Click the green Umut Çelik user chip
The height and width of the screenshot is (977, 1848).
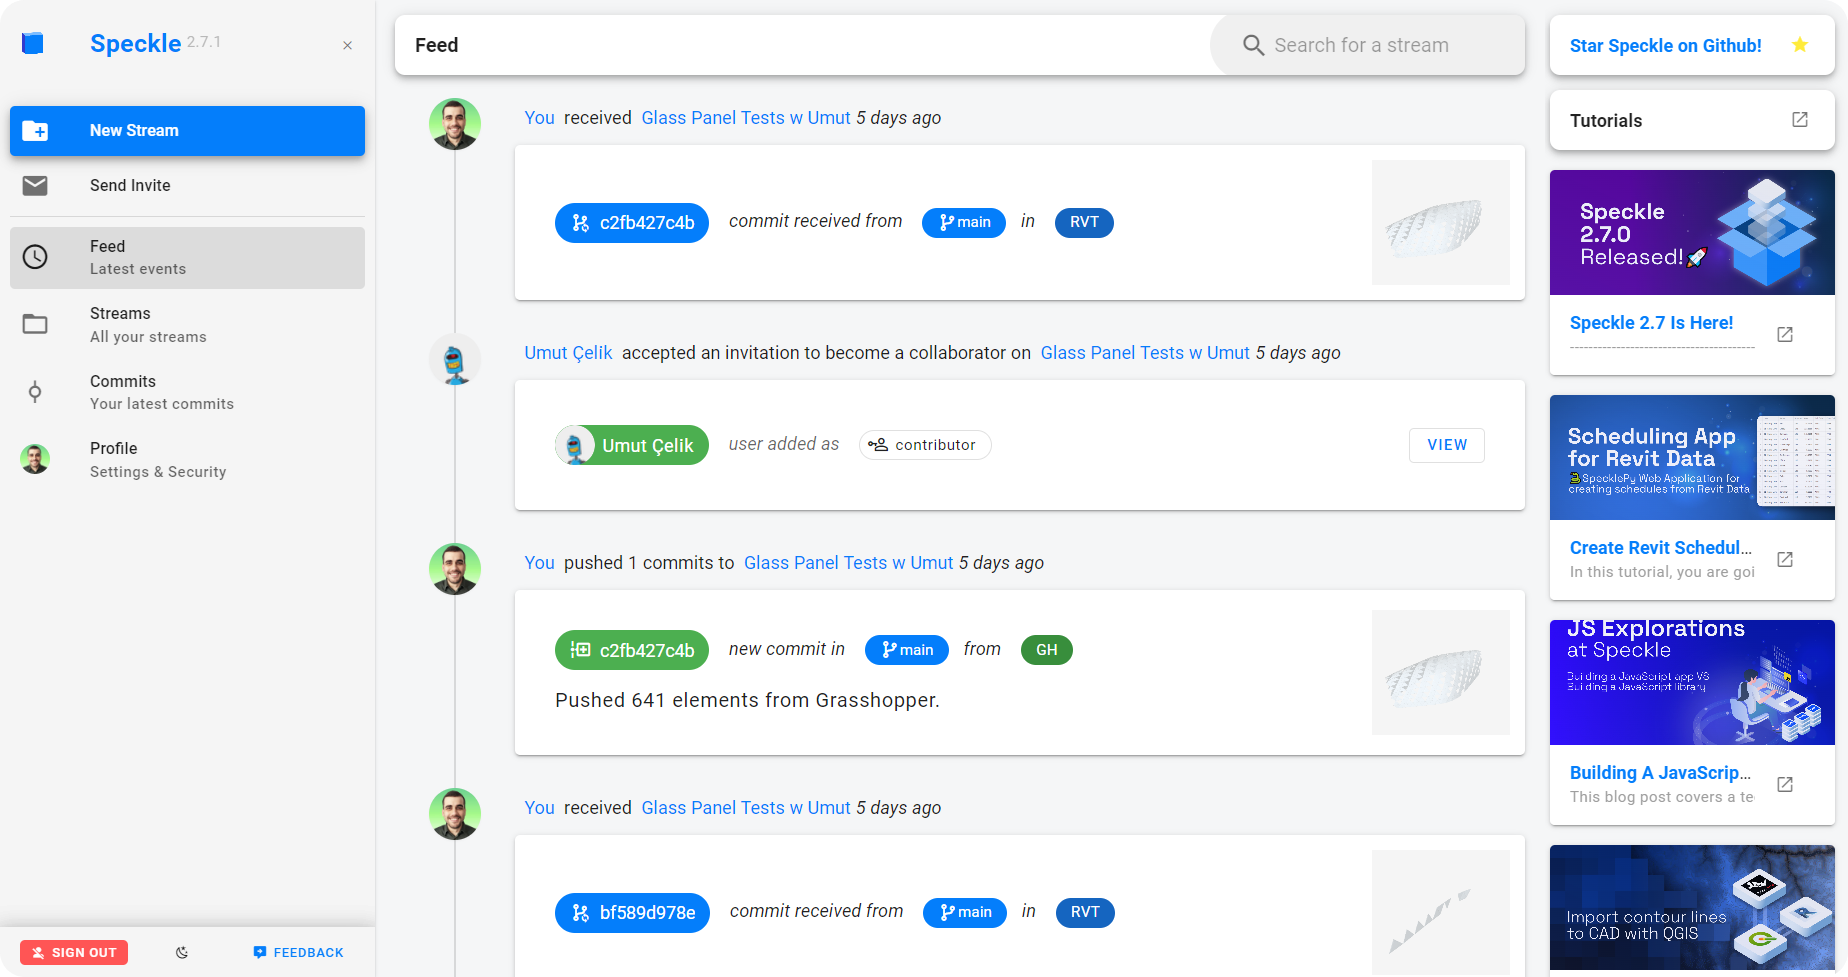pyautogui.click(x=632, y=445)
